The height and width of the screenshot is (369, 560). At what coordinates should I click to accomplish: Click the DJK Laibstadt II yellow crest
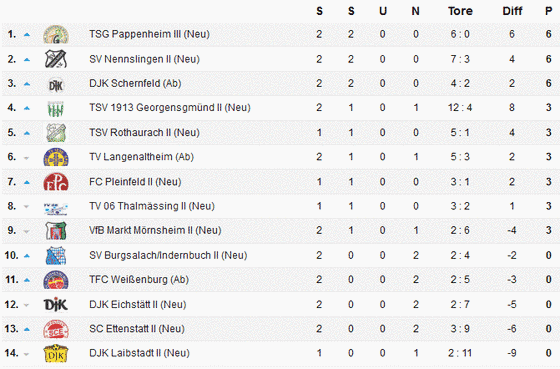pyautogui.click(x=56, y=354)
